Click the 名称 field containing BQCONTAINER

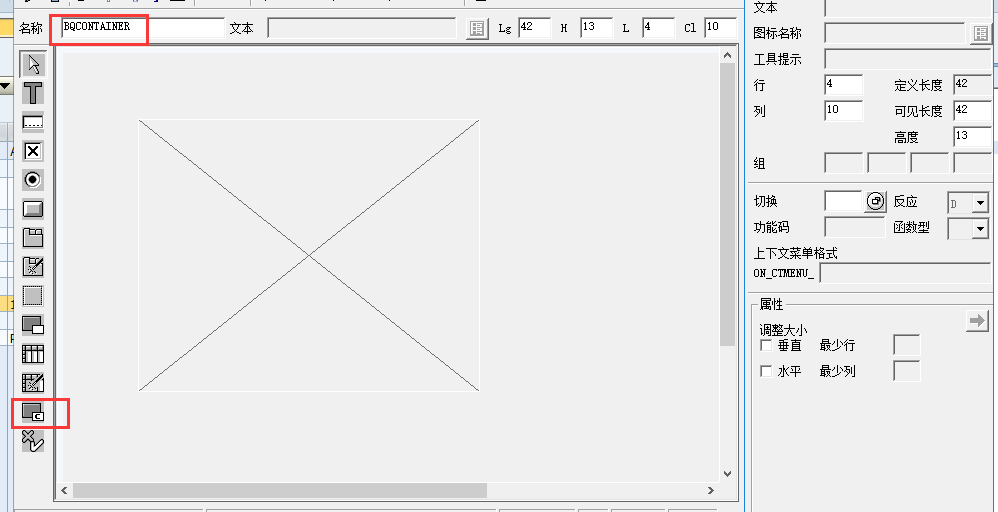pos(140,27)
